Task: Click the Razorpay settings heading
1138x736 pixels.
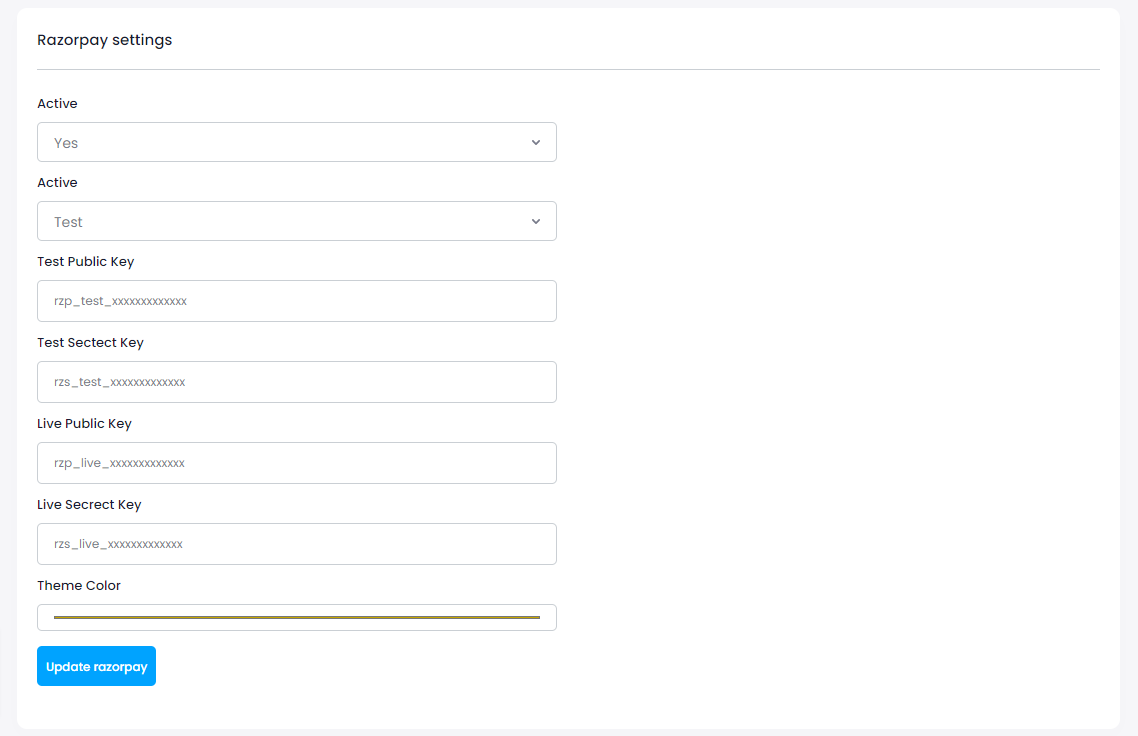Action: tap(105, 40)
